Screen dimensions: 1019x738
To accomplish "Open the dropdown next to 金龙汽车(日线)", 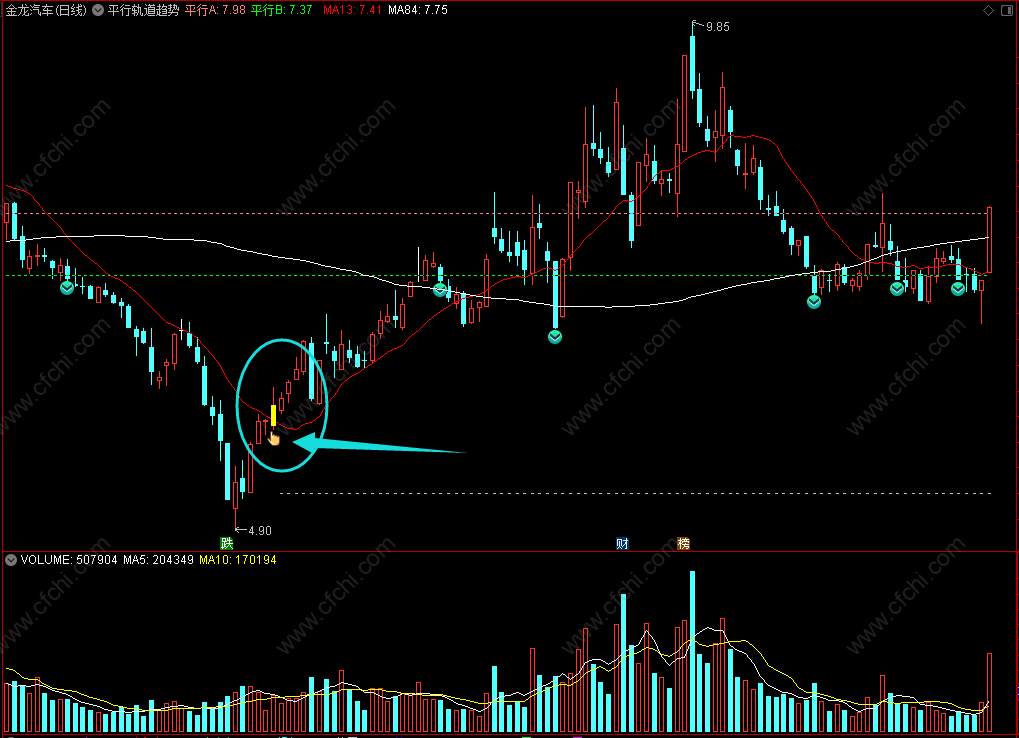I will pyautogui.click(x=98, y=10).
